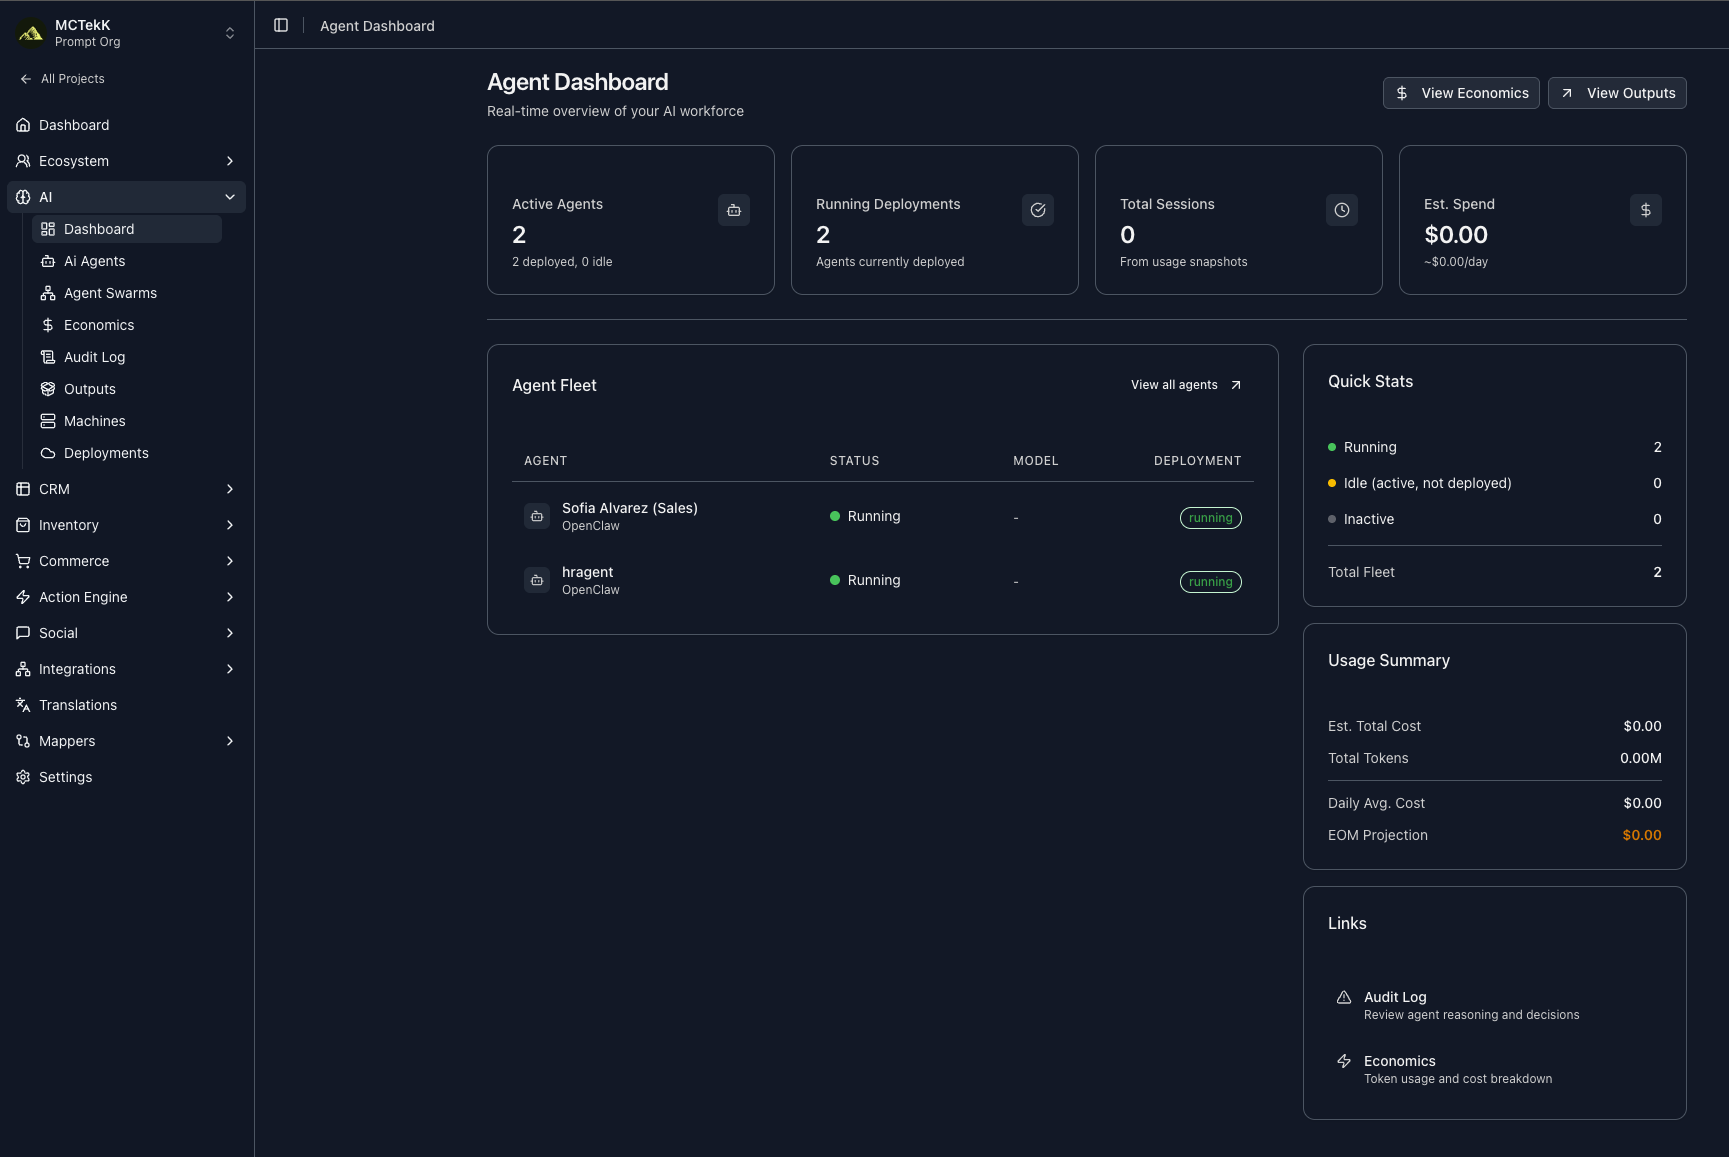
Task: Click the View Economics button
Action: pyautogui.click(x=1461, y=93)
